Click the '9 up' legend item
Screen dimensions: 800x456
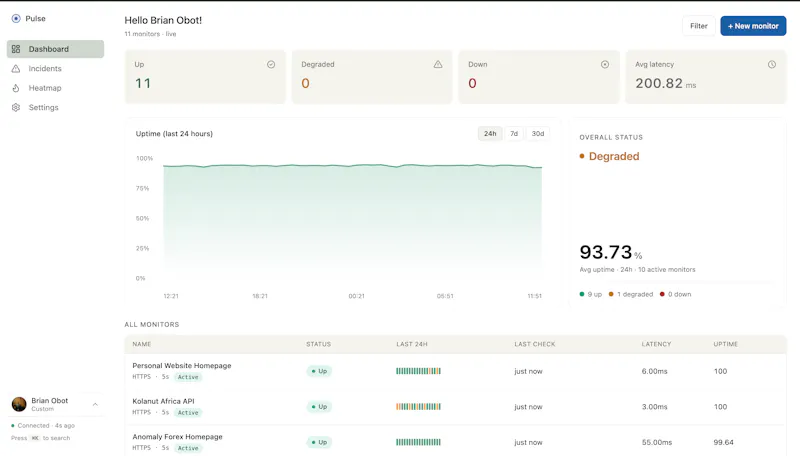pyautogui.click(x=591, y=294)
